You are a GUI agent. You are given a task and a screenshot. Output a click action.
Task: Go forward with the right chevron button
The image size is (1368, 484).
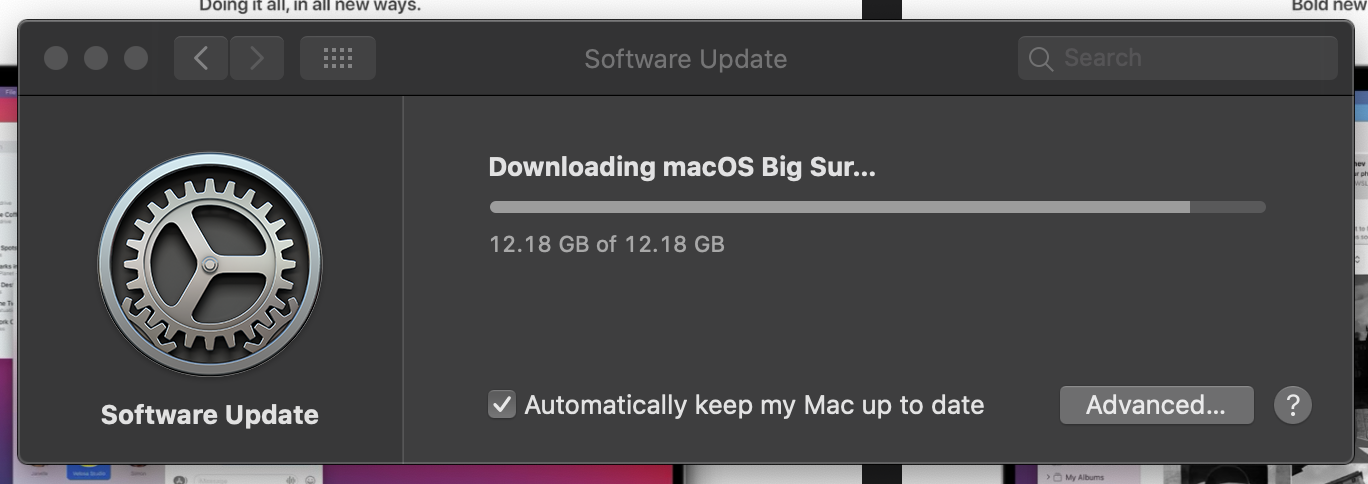(x=257, y=58)
